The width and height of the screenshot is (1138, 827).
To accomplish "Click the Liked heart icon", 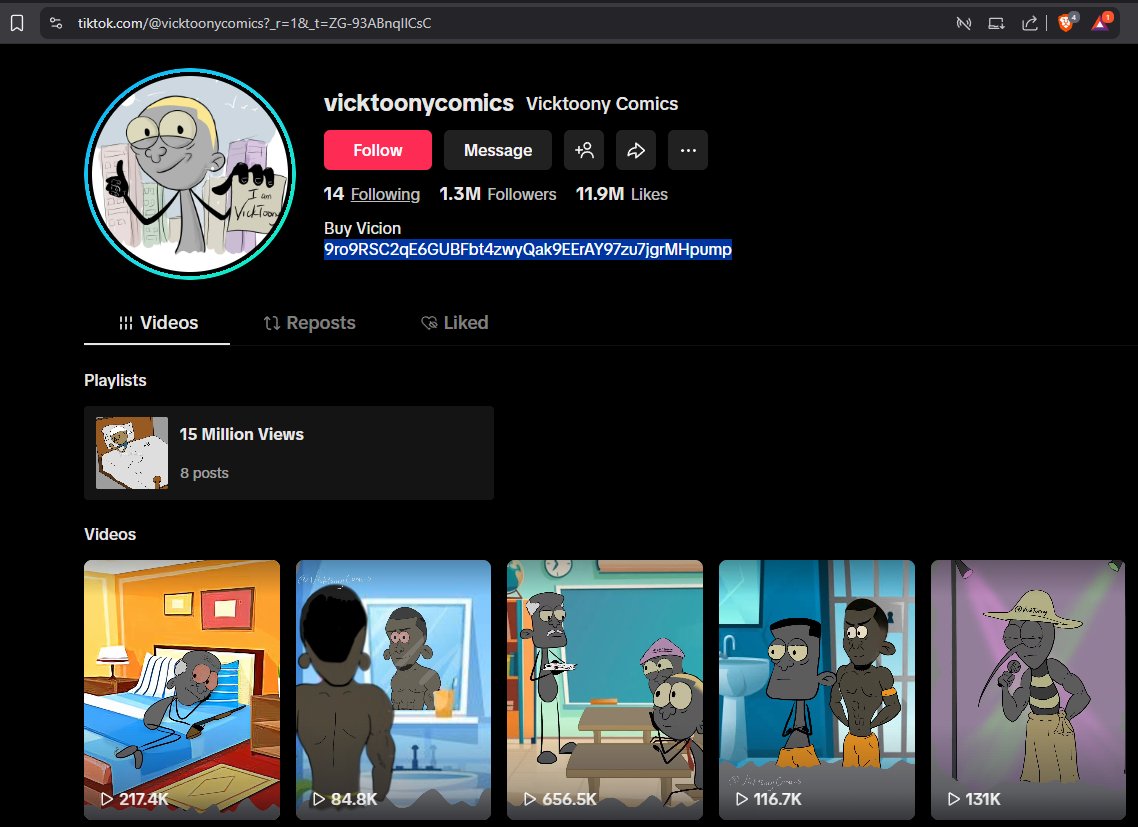I will pyautogui.click(x=429, y=323).
